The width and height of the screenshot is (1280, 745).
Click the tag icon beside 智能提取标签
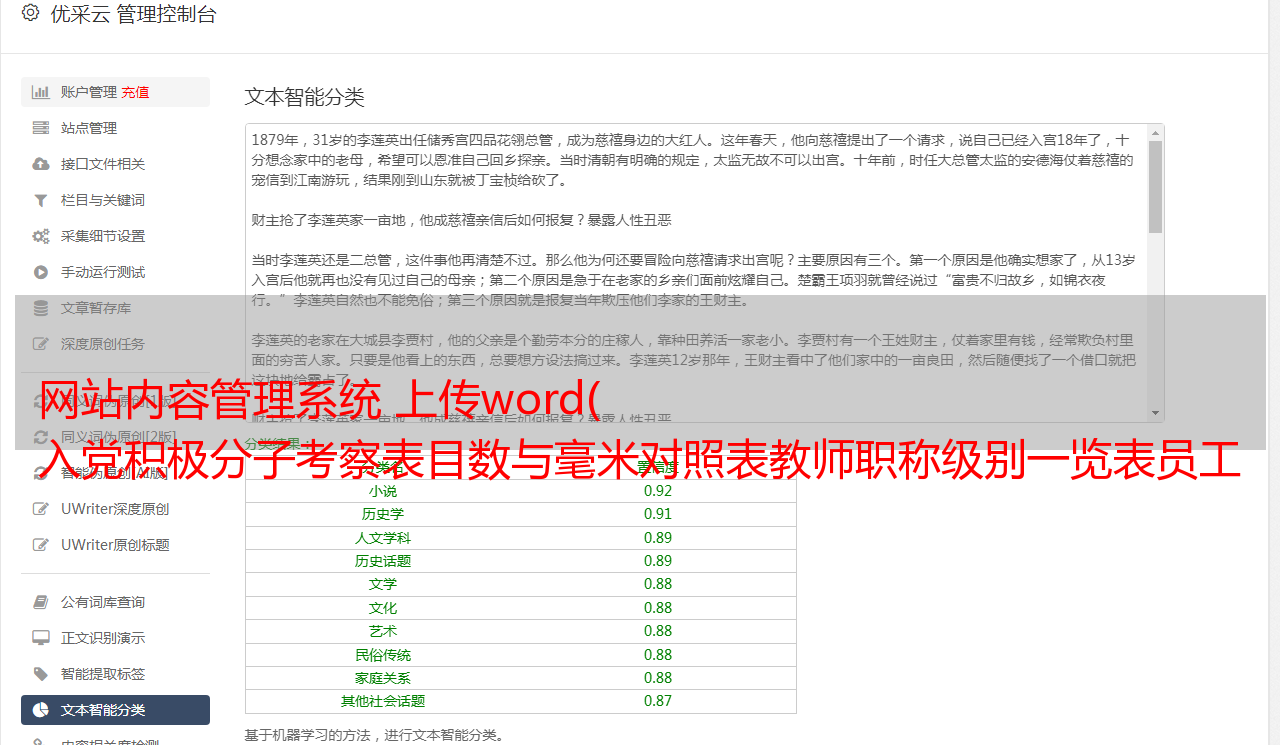(41, 674)
